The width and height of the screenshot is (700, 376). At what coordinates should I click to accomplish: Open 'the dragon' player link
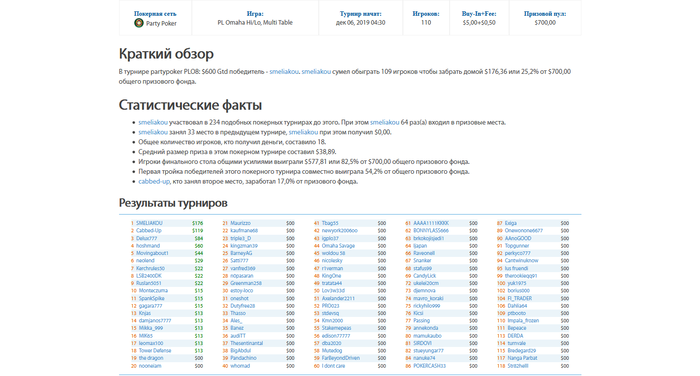point(151,358)
